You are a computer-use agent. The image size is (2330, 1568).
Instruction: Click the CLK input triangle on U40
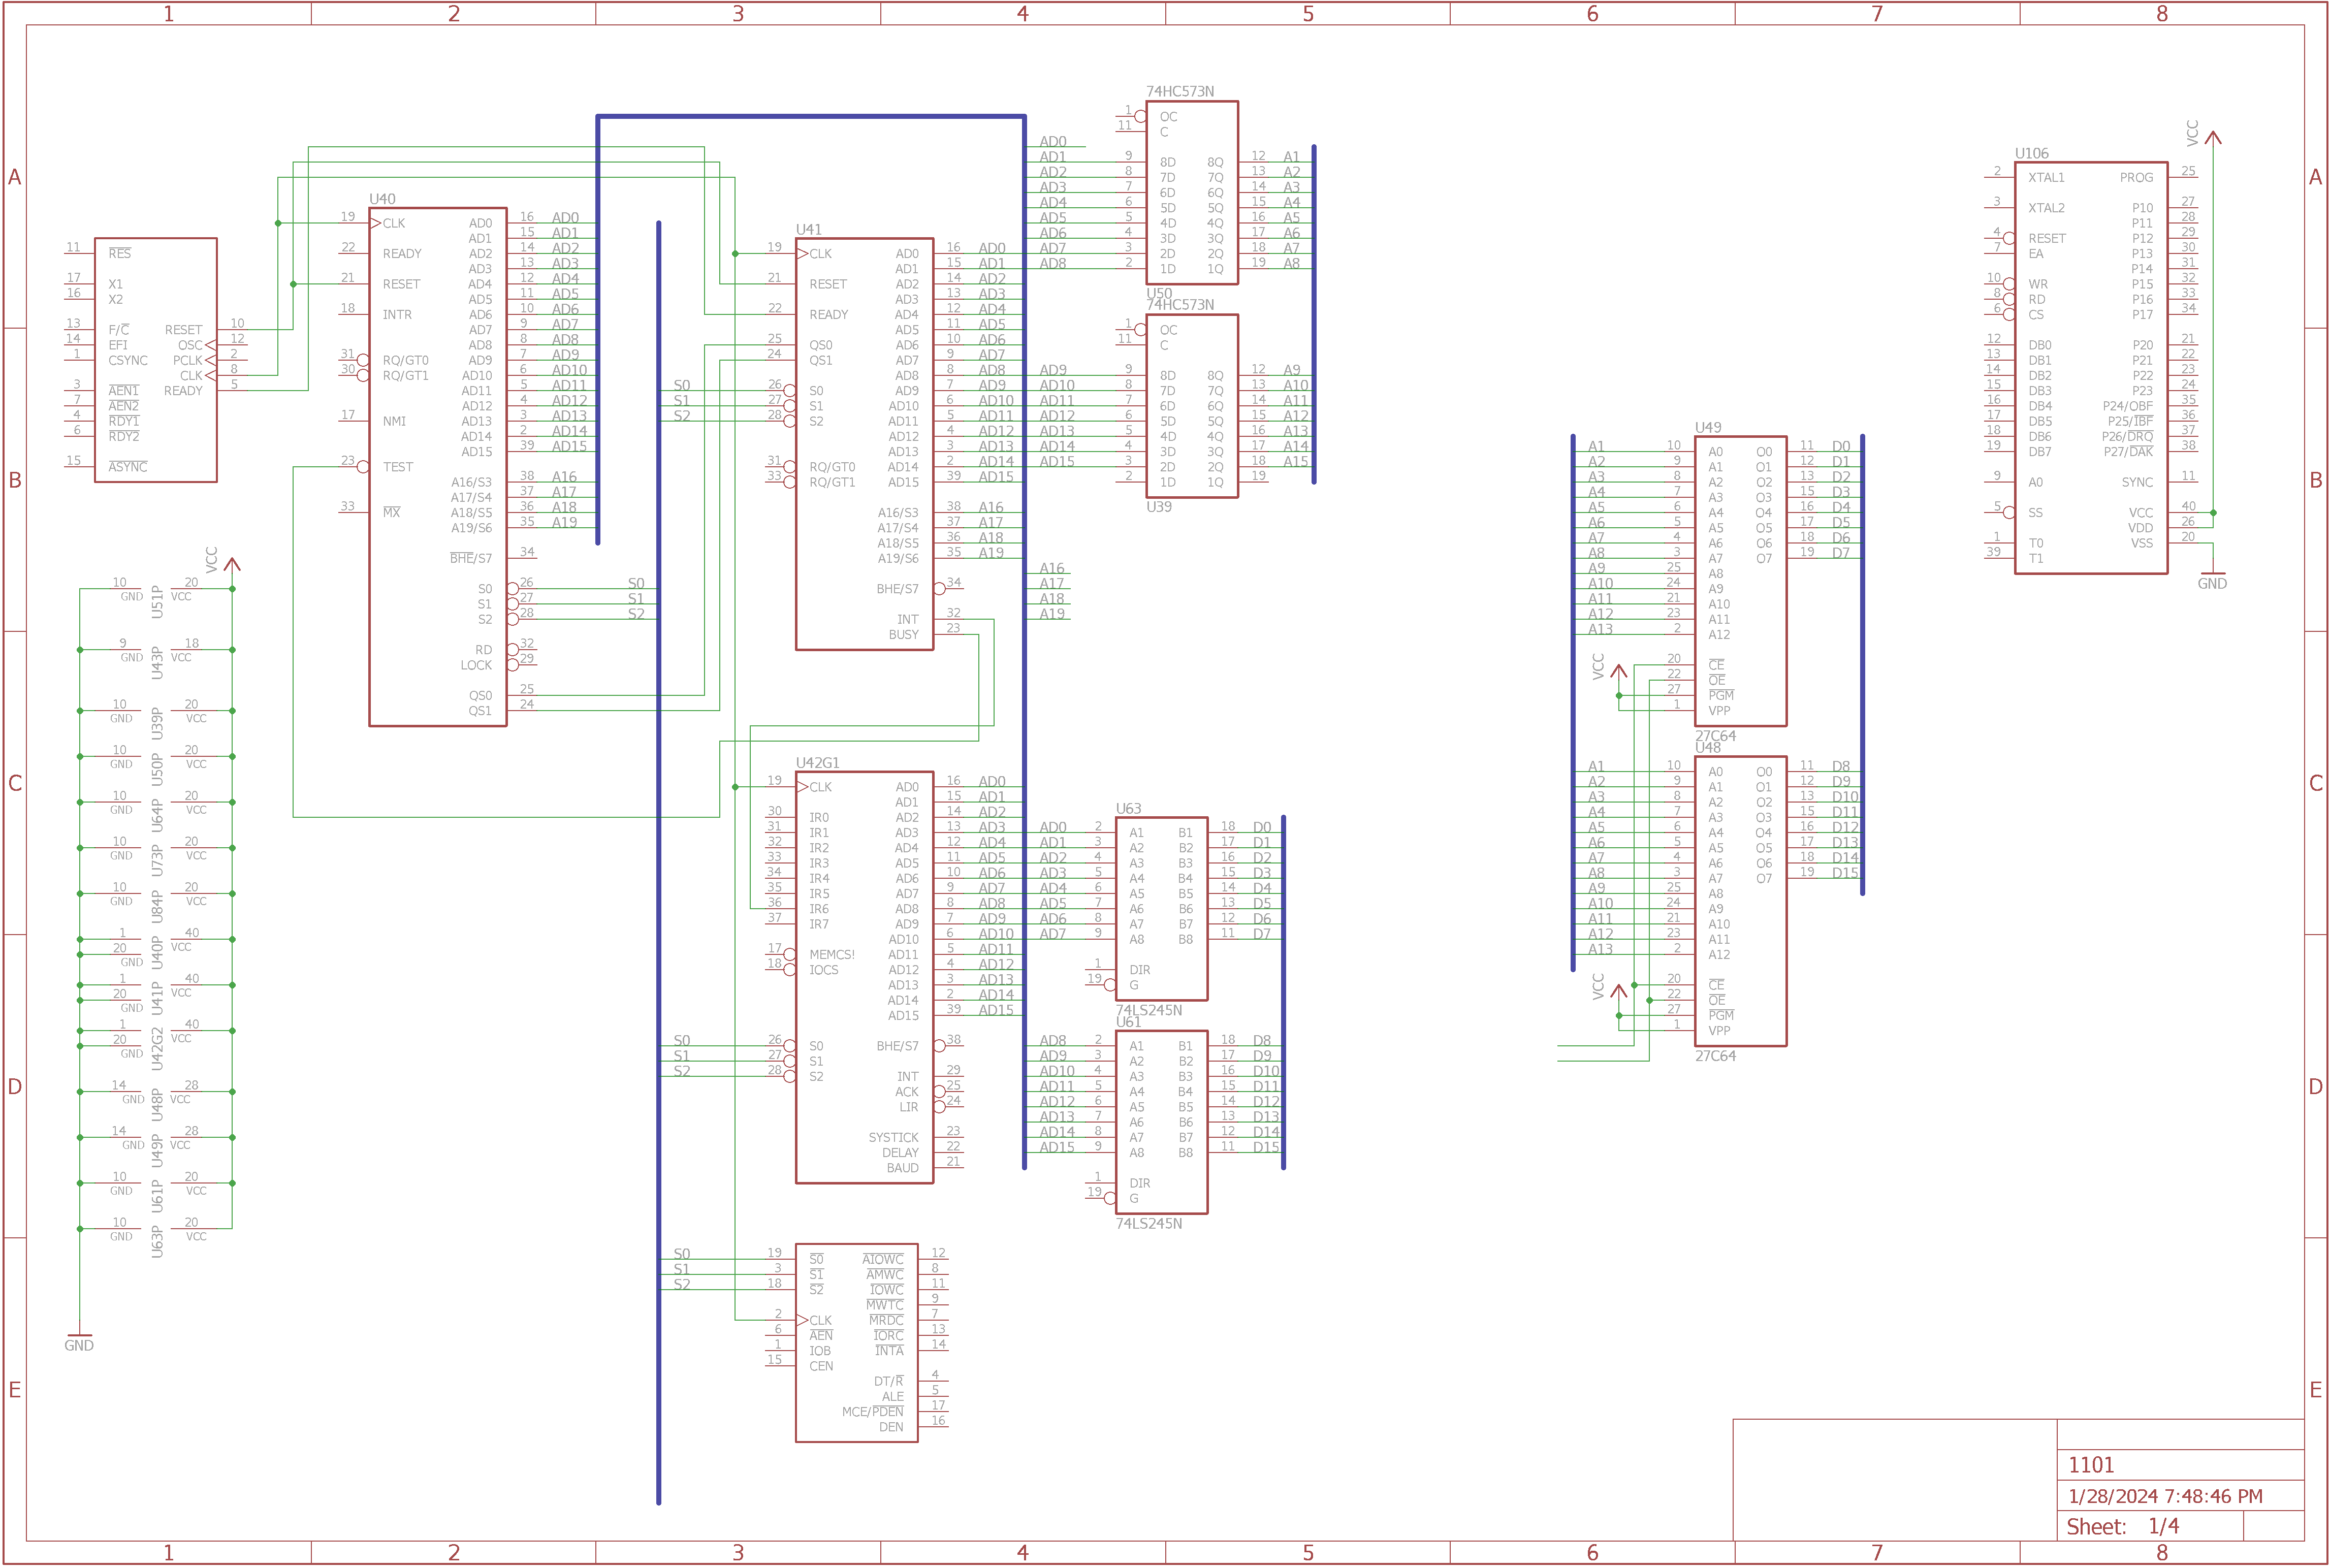tap(376, 223)
